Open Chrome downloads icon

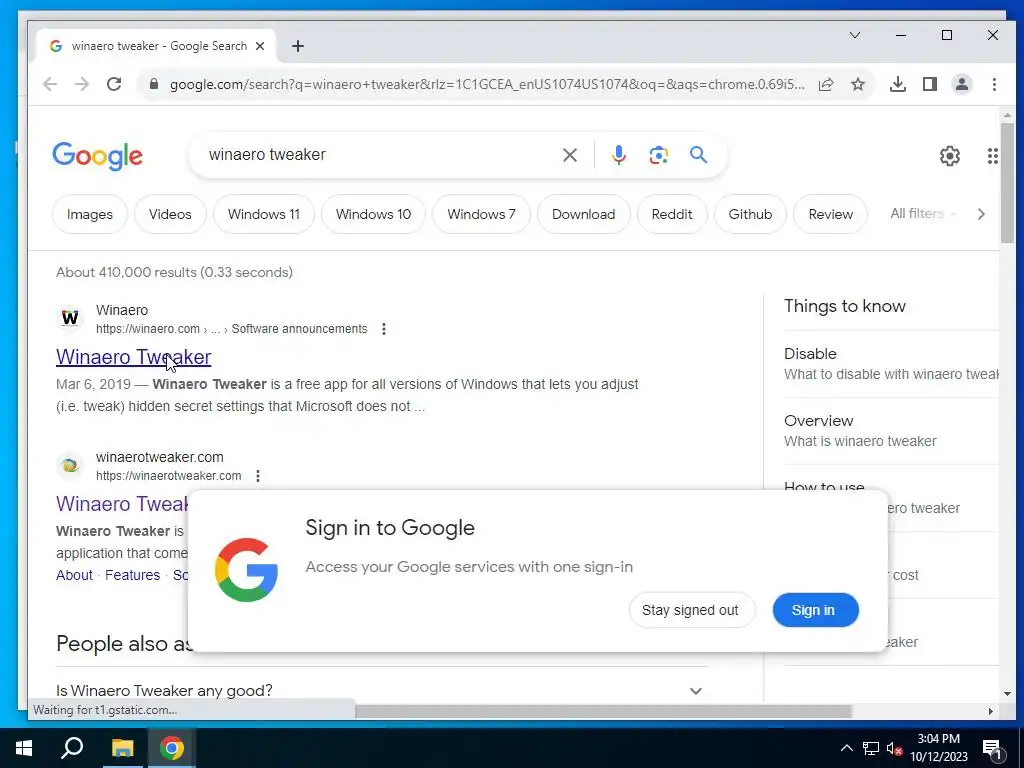coord(898,84)
